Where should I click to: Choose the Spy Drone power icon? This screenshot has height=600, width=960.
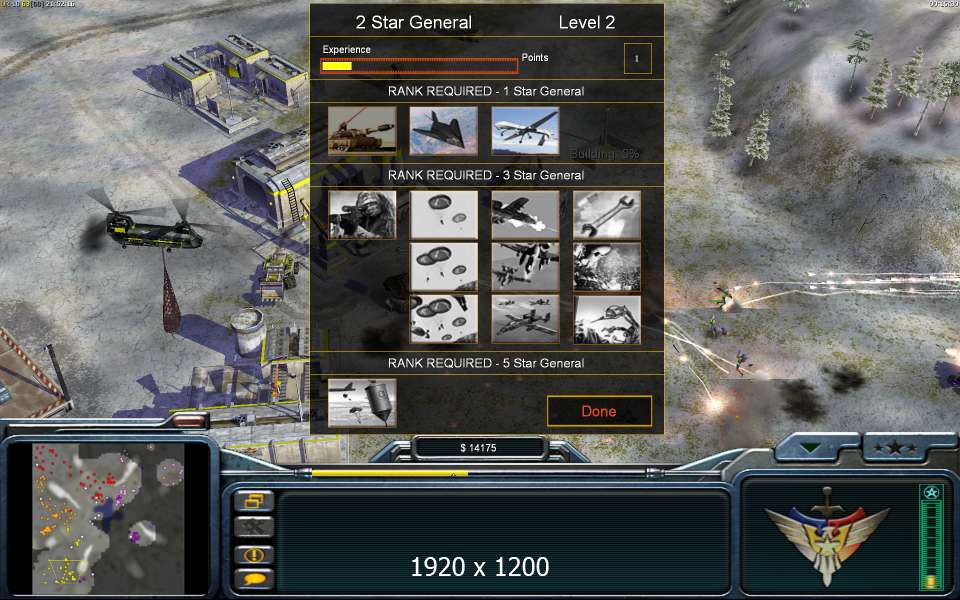(x=525, y=130)
